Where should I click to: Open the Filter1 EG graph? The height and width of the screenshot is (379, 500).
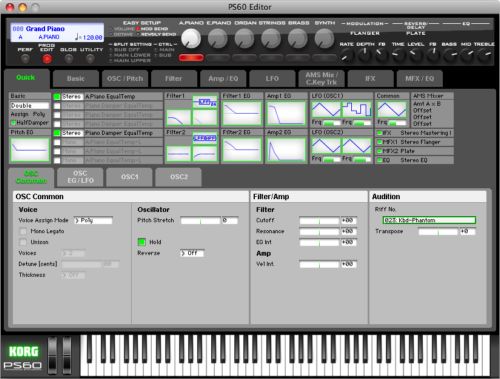[x=242, y=113]
